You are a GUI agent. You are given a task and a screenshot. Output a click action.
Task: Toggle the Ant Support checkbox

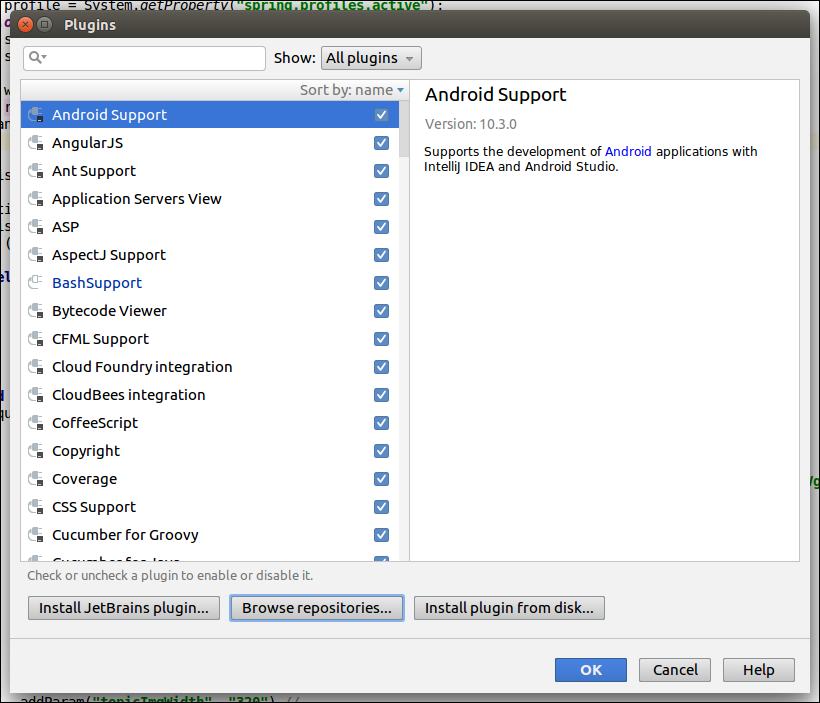coord(381,171)
